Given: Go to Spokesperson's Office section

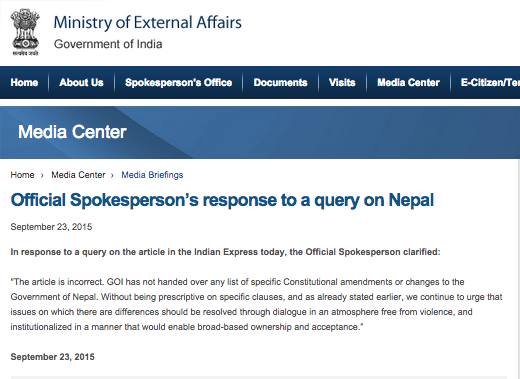Looking at the screenshot, I should click(178, 82).
